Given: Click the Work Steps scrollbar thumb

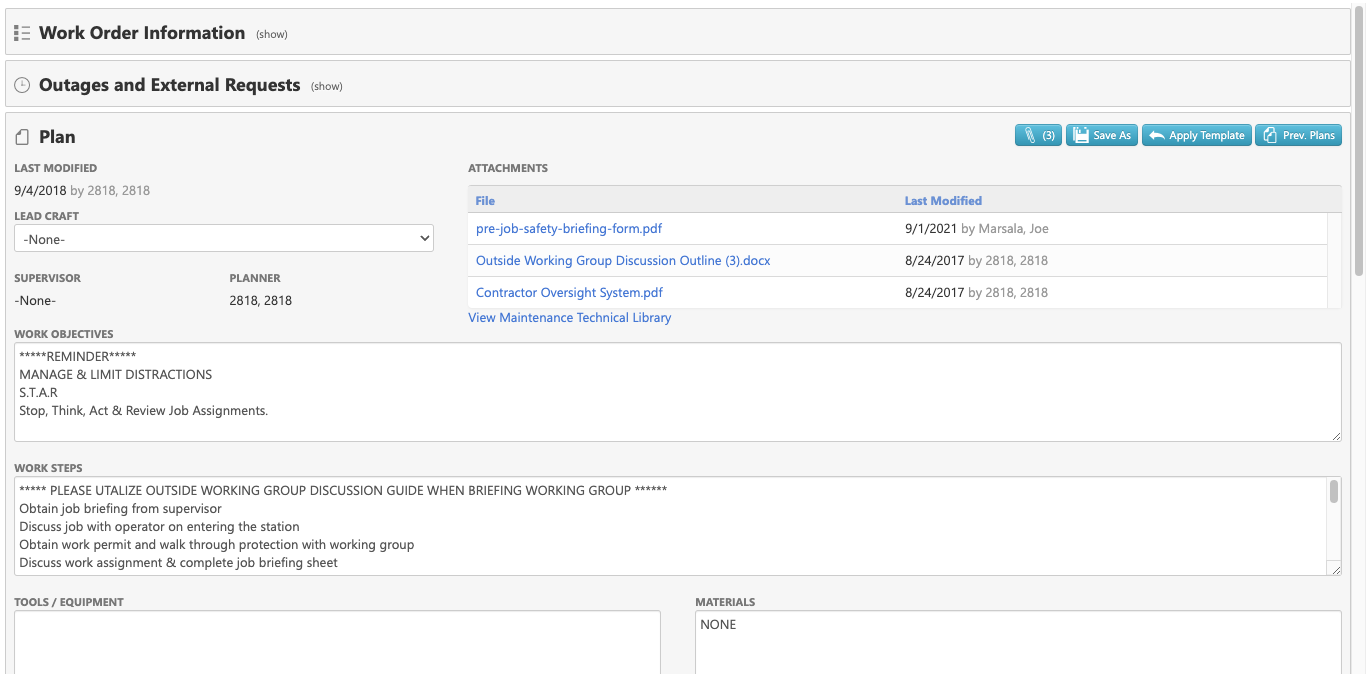Looking at the screenshot, I should point(1333,491).
